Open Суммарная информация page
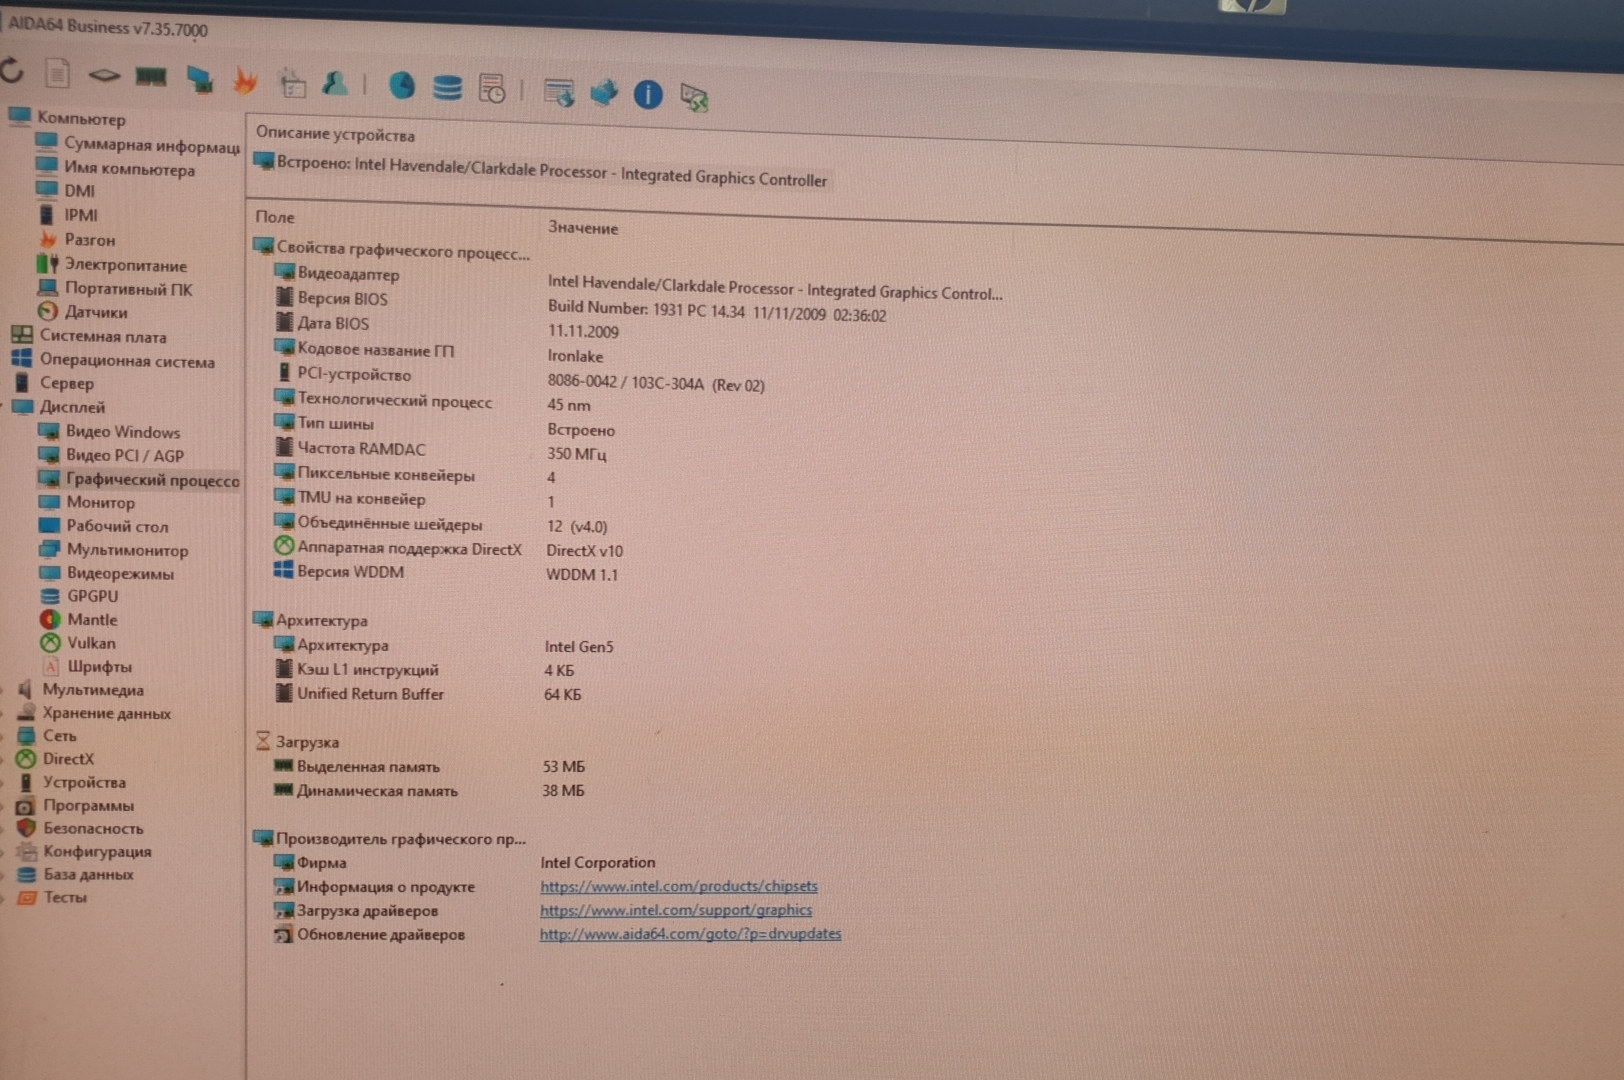The image size is (1624, 1080). tap(138, 145)
